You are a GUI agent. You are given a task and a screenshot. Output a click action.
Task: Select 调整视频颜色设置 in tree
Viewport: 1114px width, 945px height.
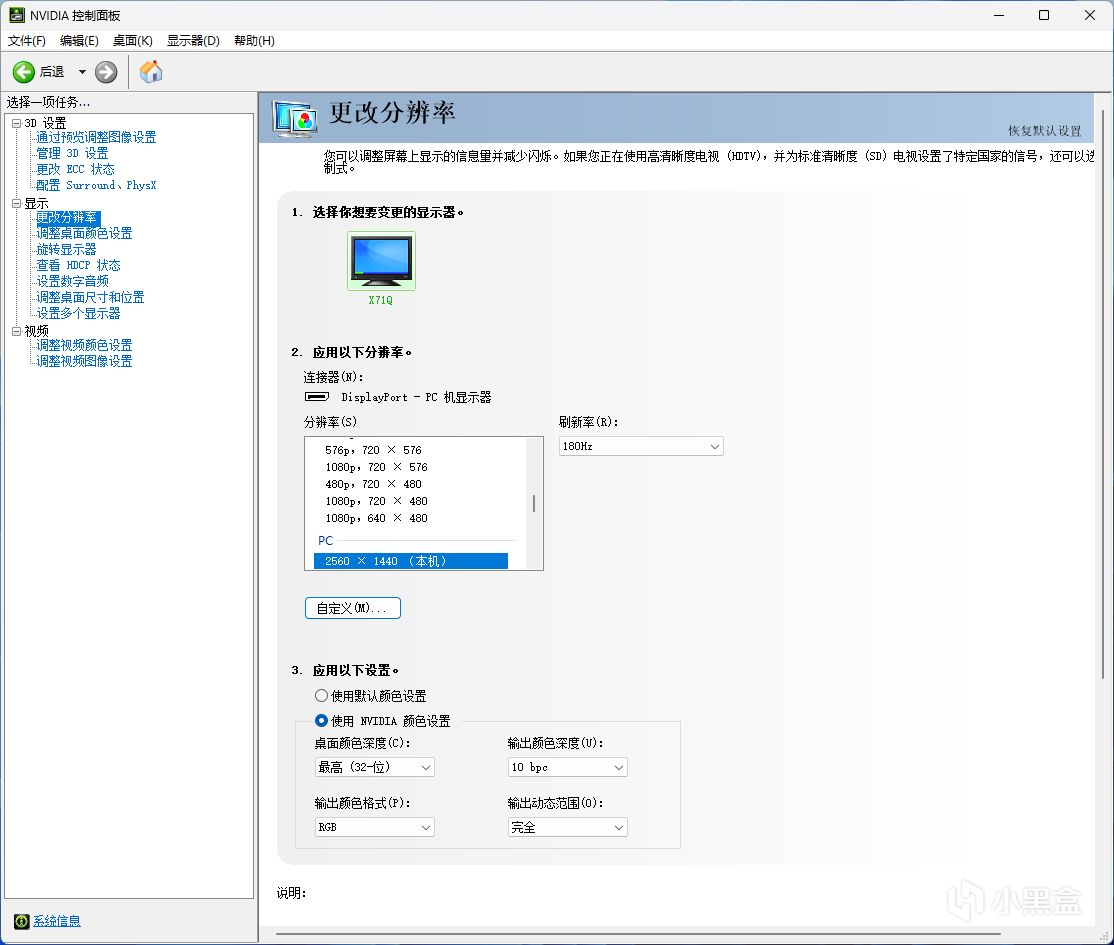coord(84,345)
